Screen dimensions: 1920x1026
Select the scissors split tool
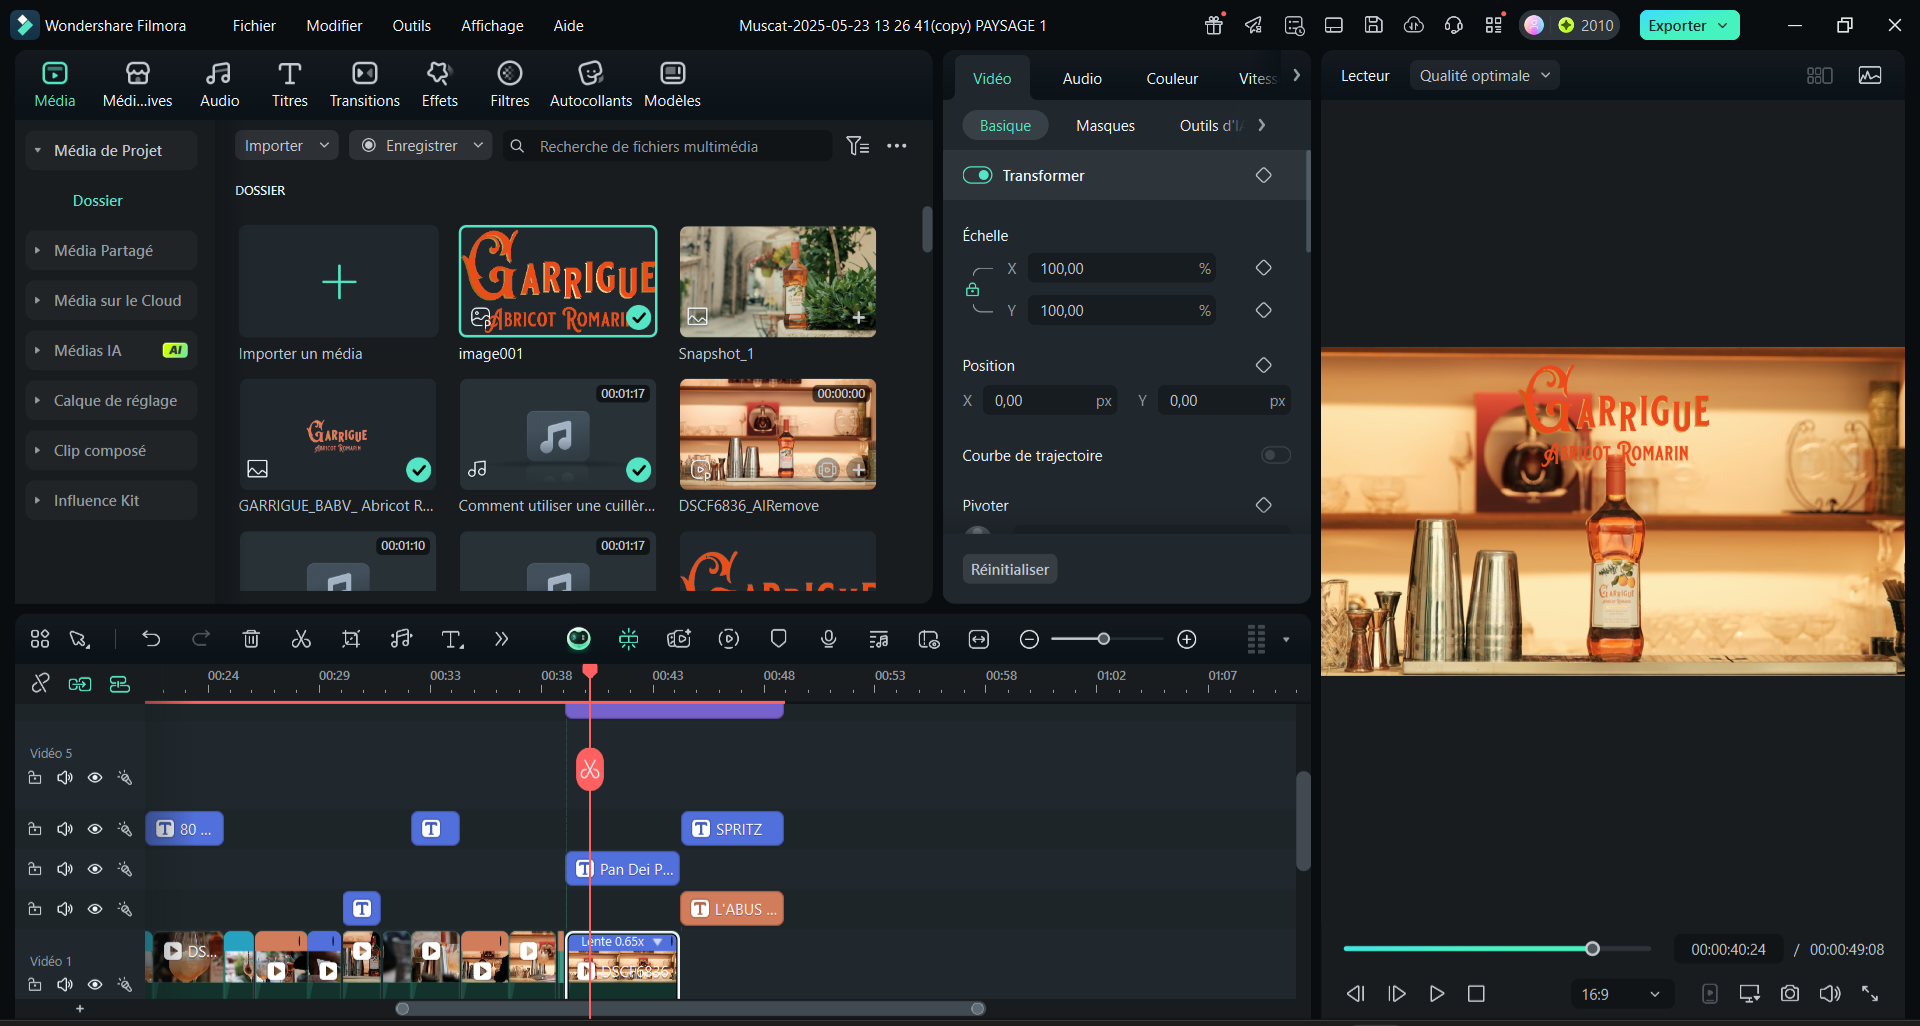(301, 639)
